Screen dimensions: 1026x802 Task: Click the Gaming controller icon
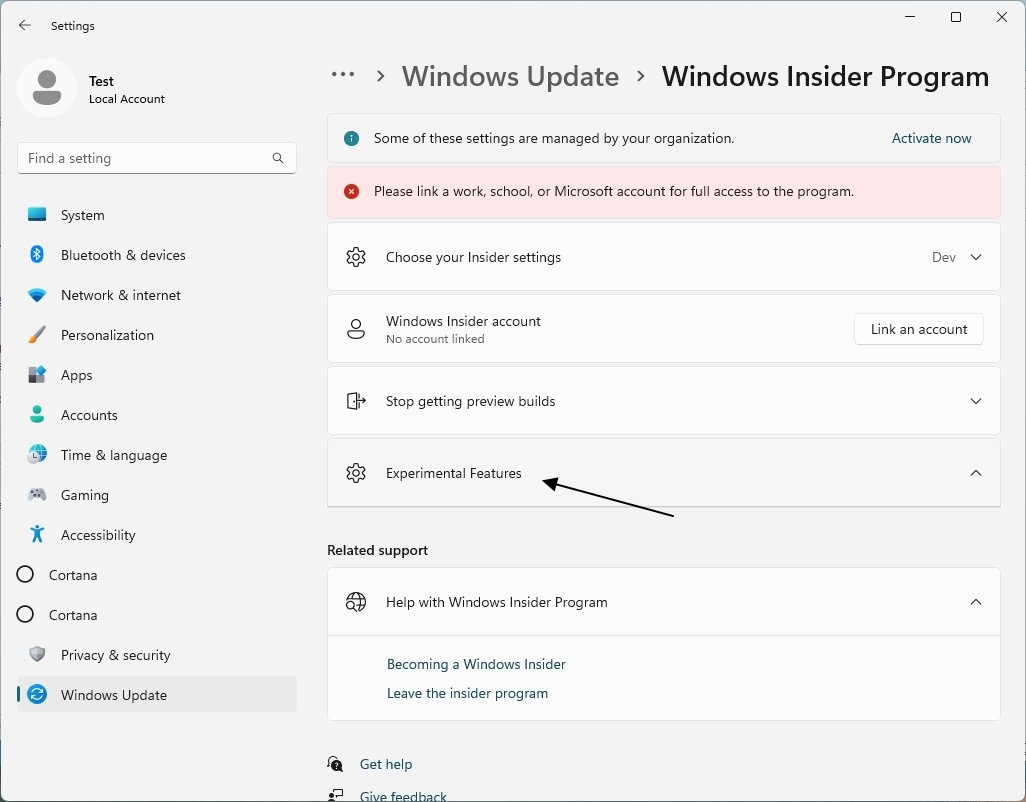[x=37, y=495]
